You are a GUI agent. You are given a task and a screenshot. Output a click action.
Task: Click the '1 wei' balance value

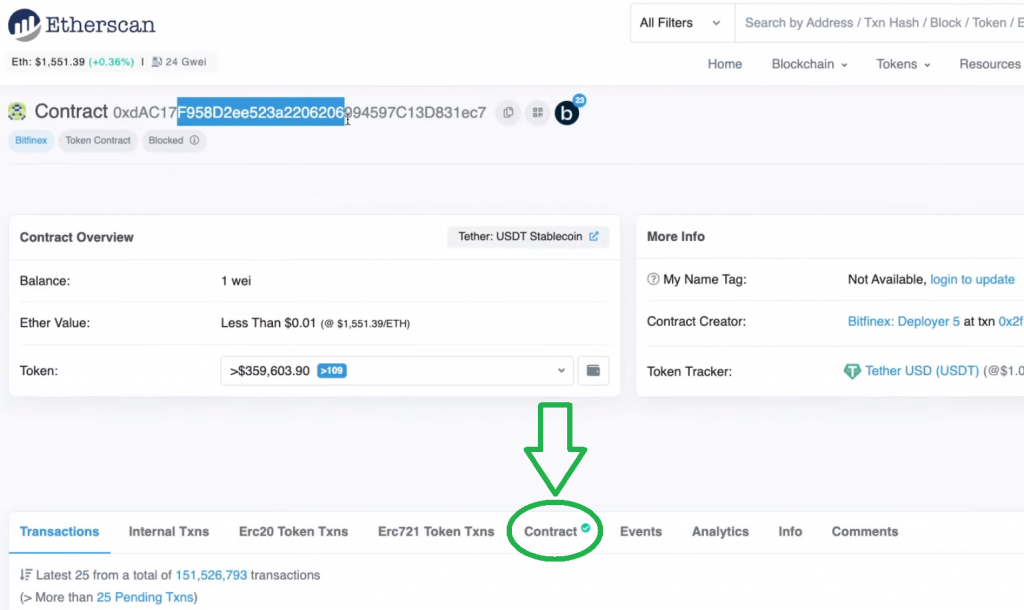click(x=236, y=281)
